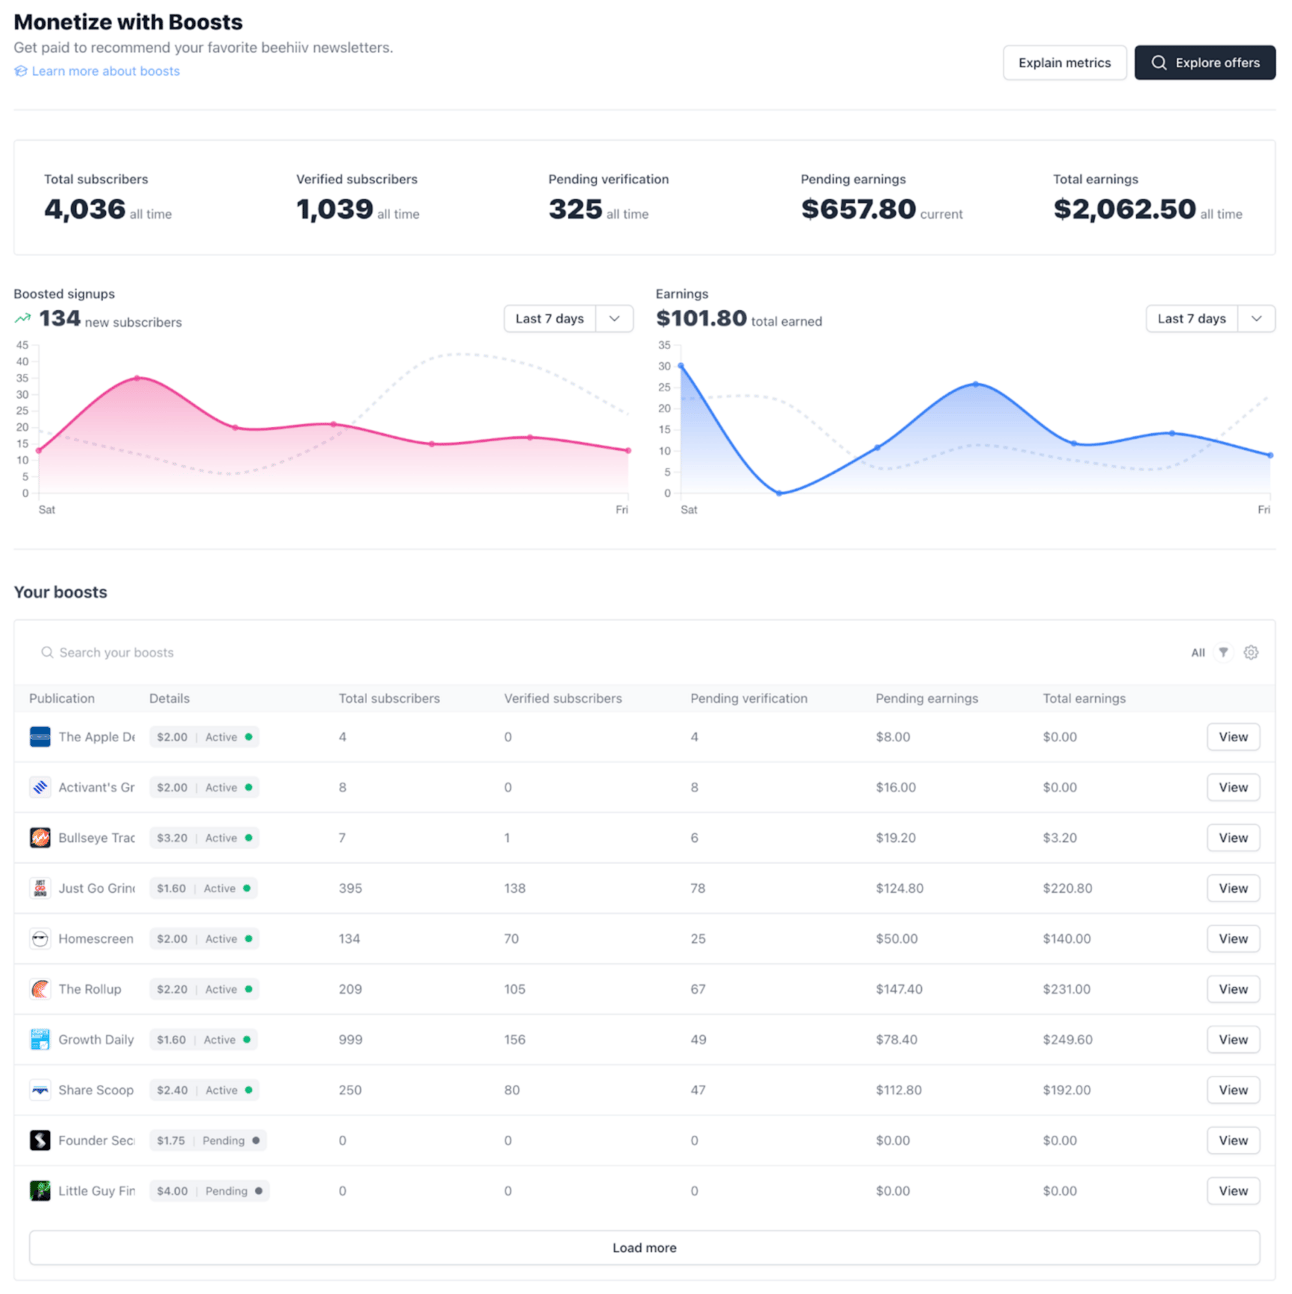Click 4,036 total subscribers value
Viewport: 1292px width, 1294px height.
[x=85, y=209]
